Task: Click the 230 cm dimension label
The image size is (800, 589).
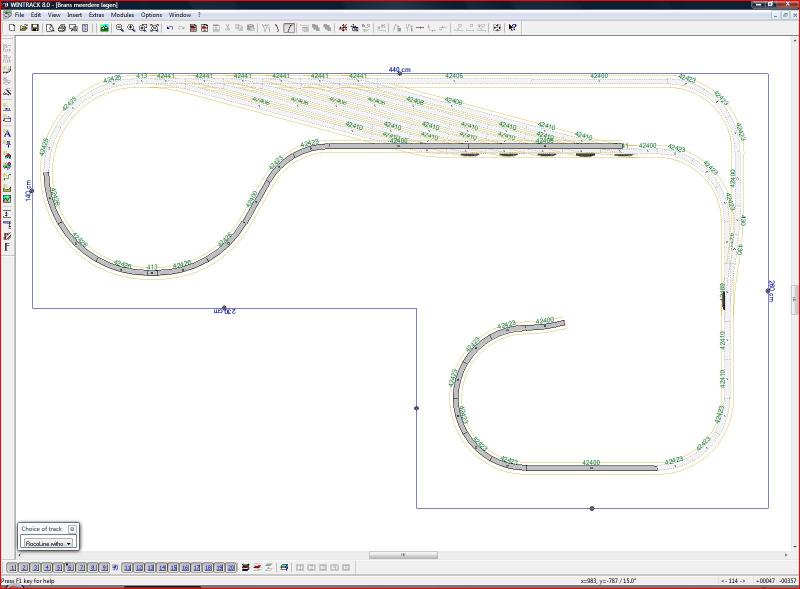Action: [225, 311]
